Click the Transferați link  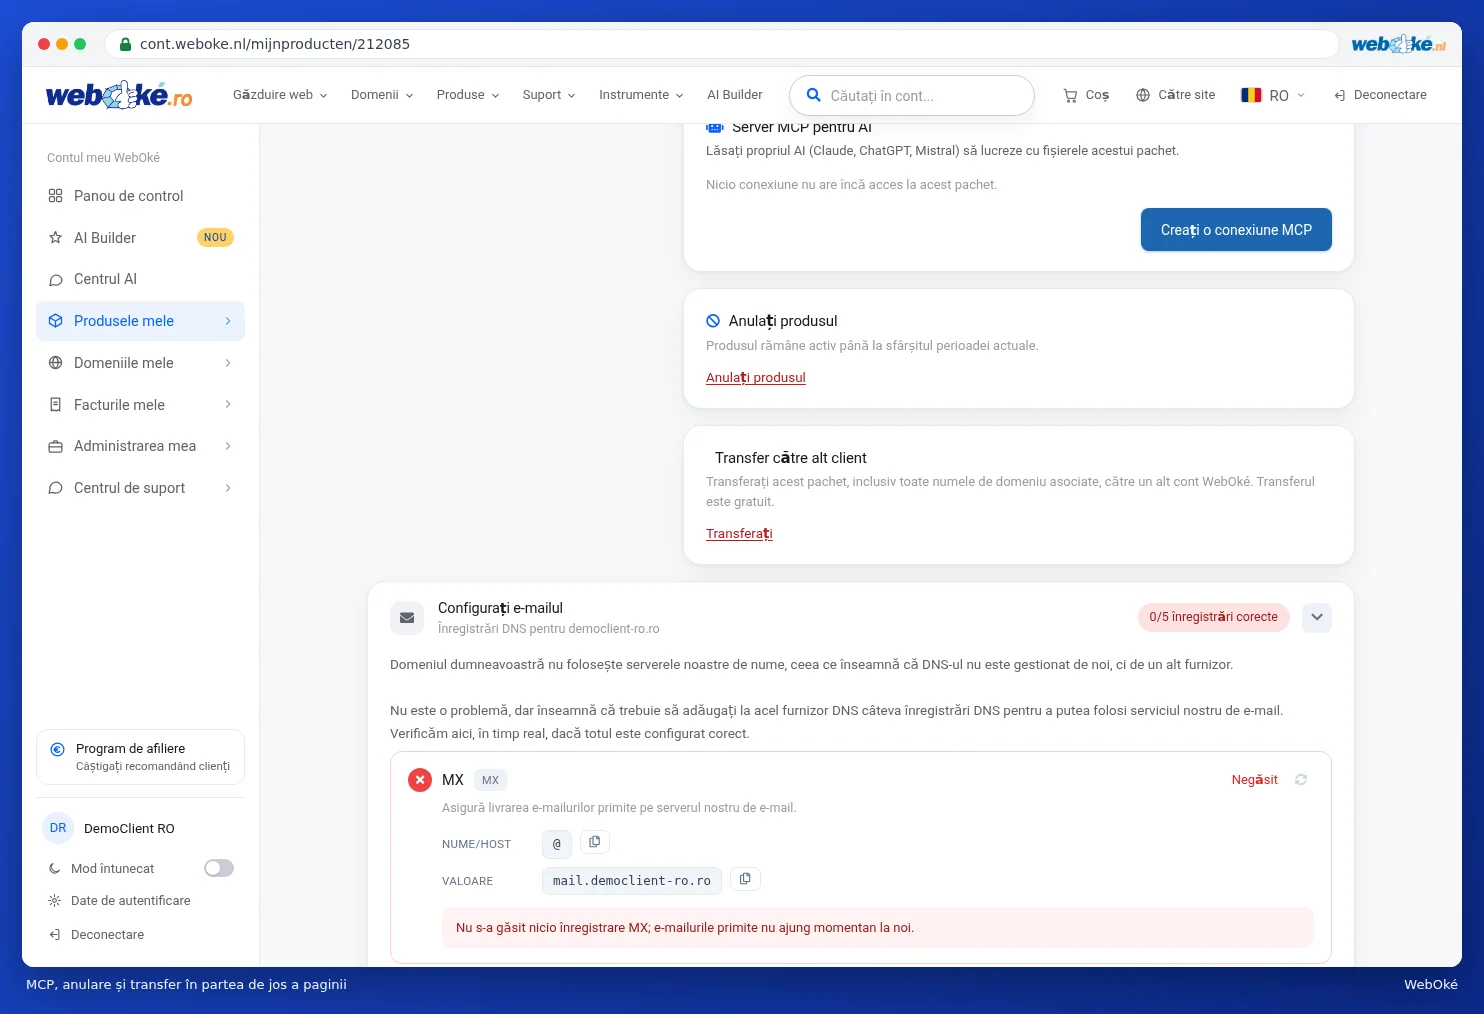click(x=739, y=534)
